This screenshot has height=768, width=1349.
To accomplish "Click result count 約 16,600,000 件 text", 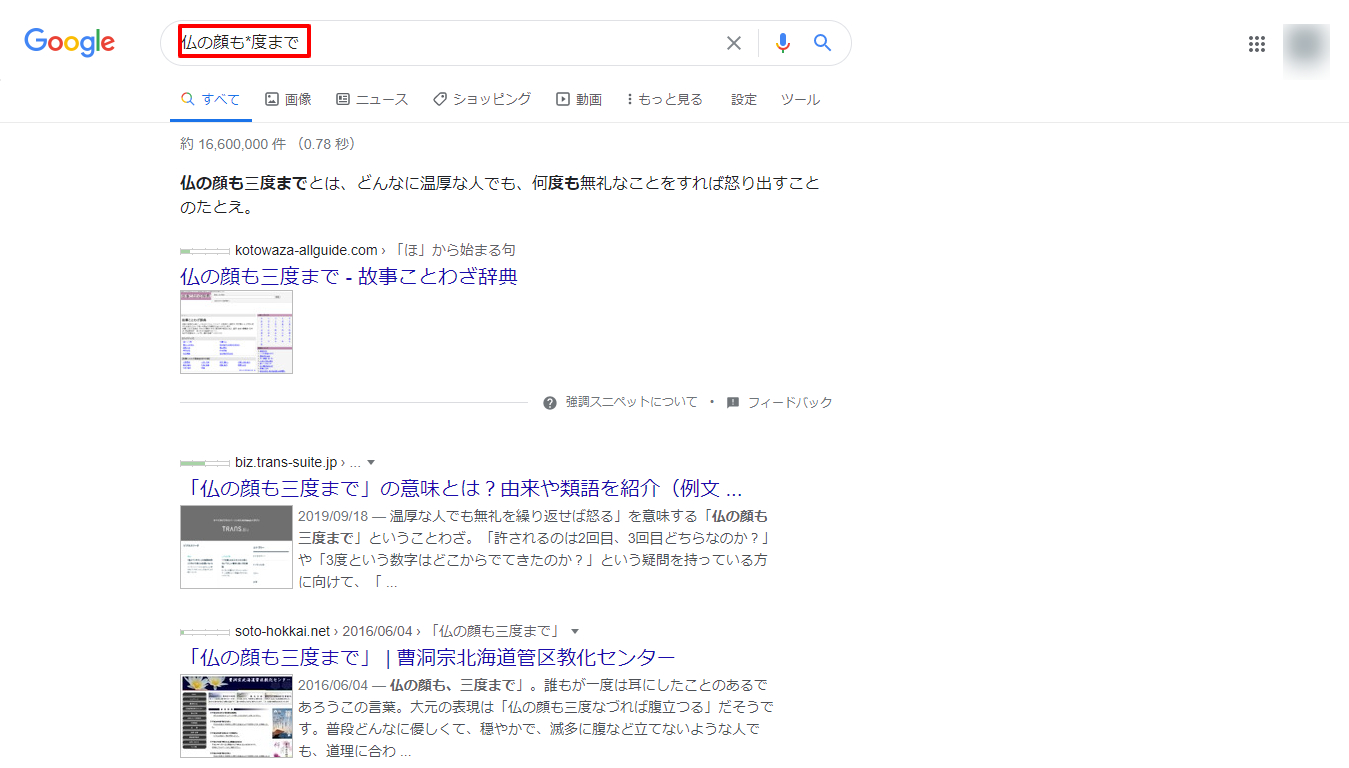I will point(269,144).
